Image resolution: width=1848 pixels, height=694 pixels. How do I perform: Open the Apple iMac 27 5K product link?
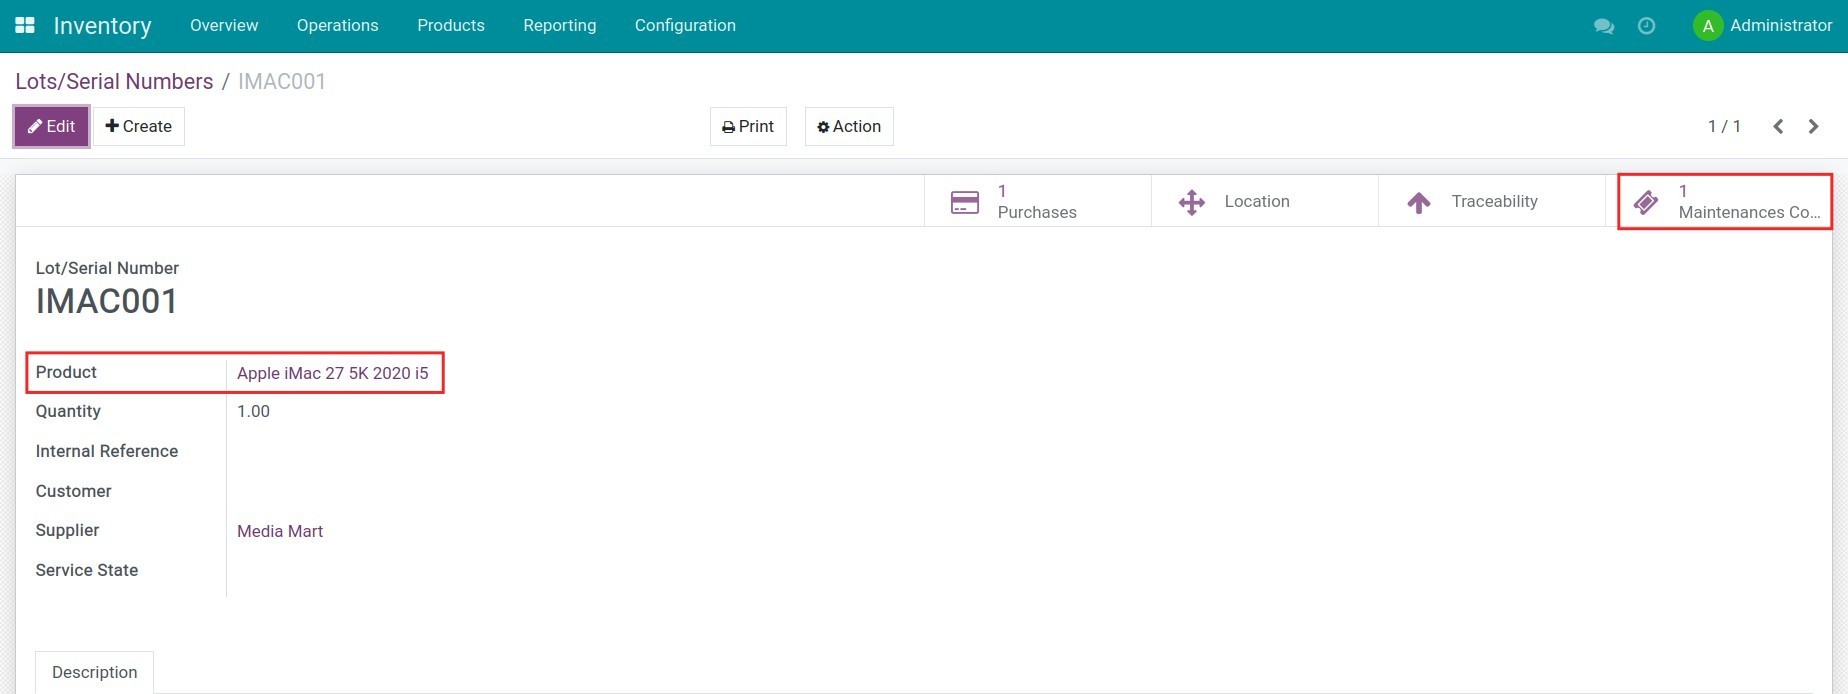(332, 373)
